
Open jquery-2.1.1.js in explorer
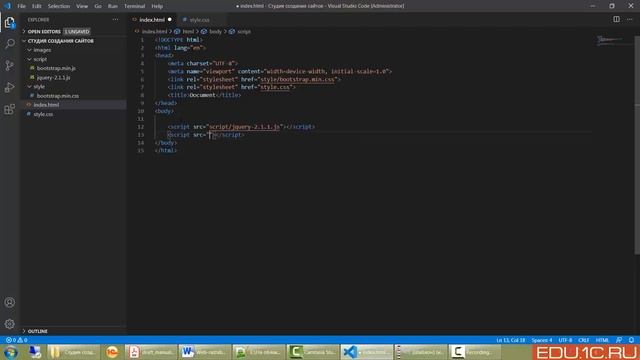[x=53, y=78]
